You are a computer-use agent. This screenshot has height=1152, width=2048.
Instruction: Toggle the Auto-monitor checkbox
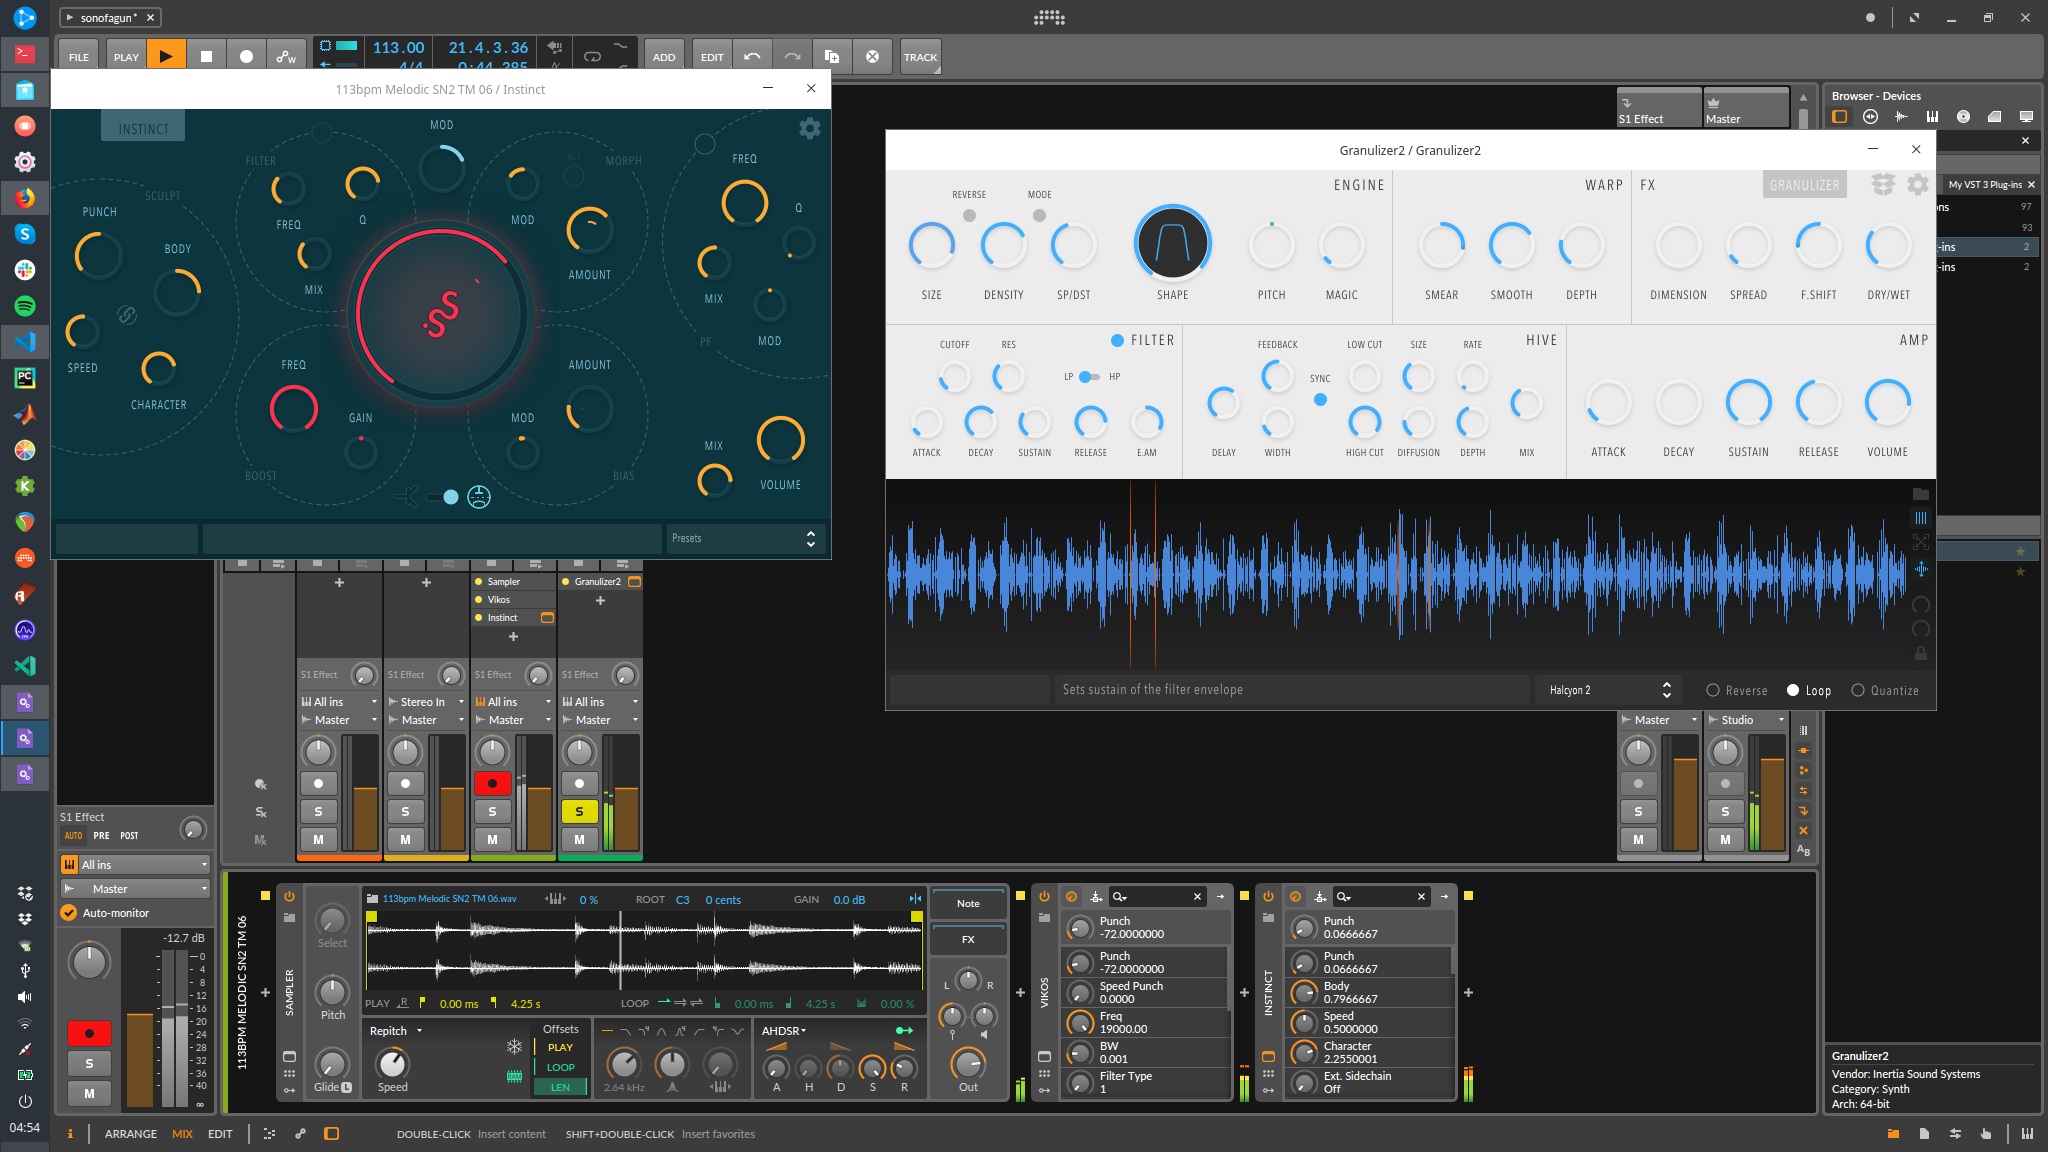69,912
